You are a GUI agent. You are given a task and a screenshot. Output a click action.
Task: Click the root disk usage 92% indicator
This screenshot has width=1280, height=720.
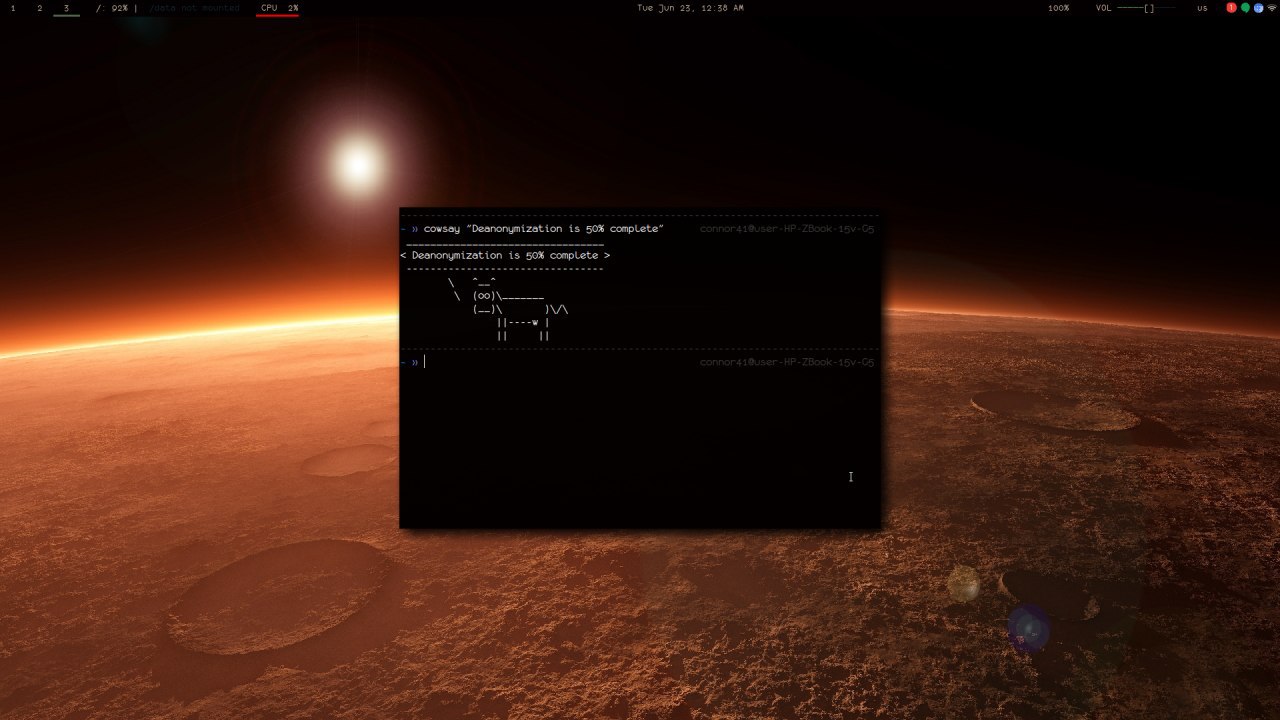click(113, 8)
